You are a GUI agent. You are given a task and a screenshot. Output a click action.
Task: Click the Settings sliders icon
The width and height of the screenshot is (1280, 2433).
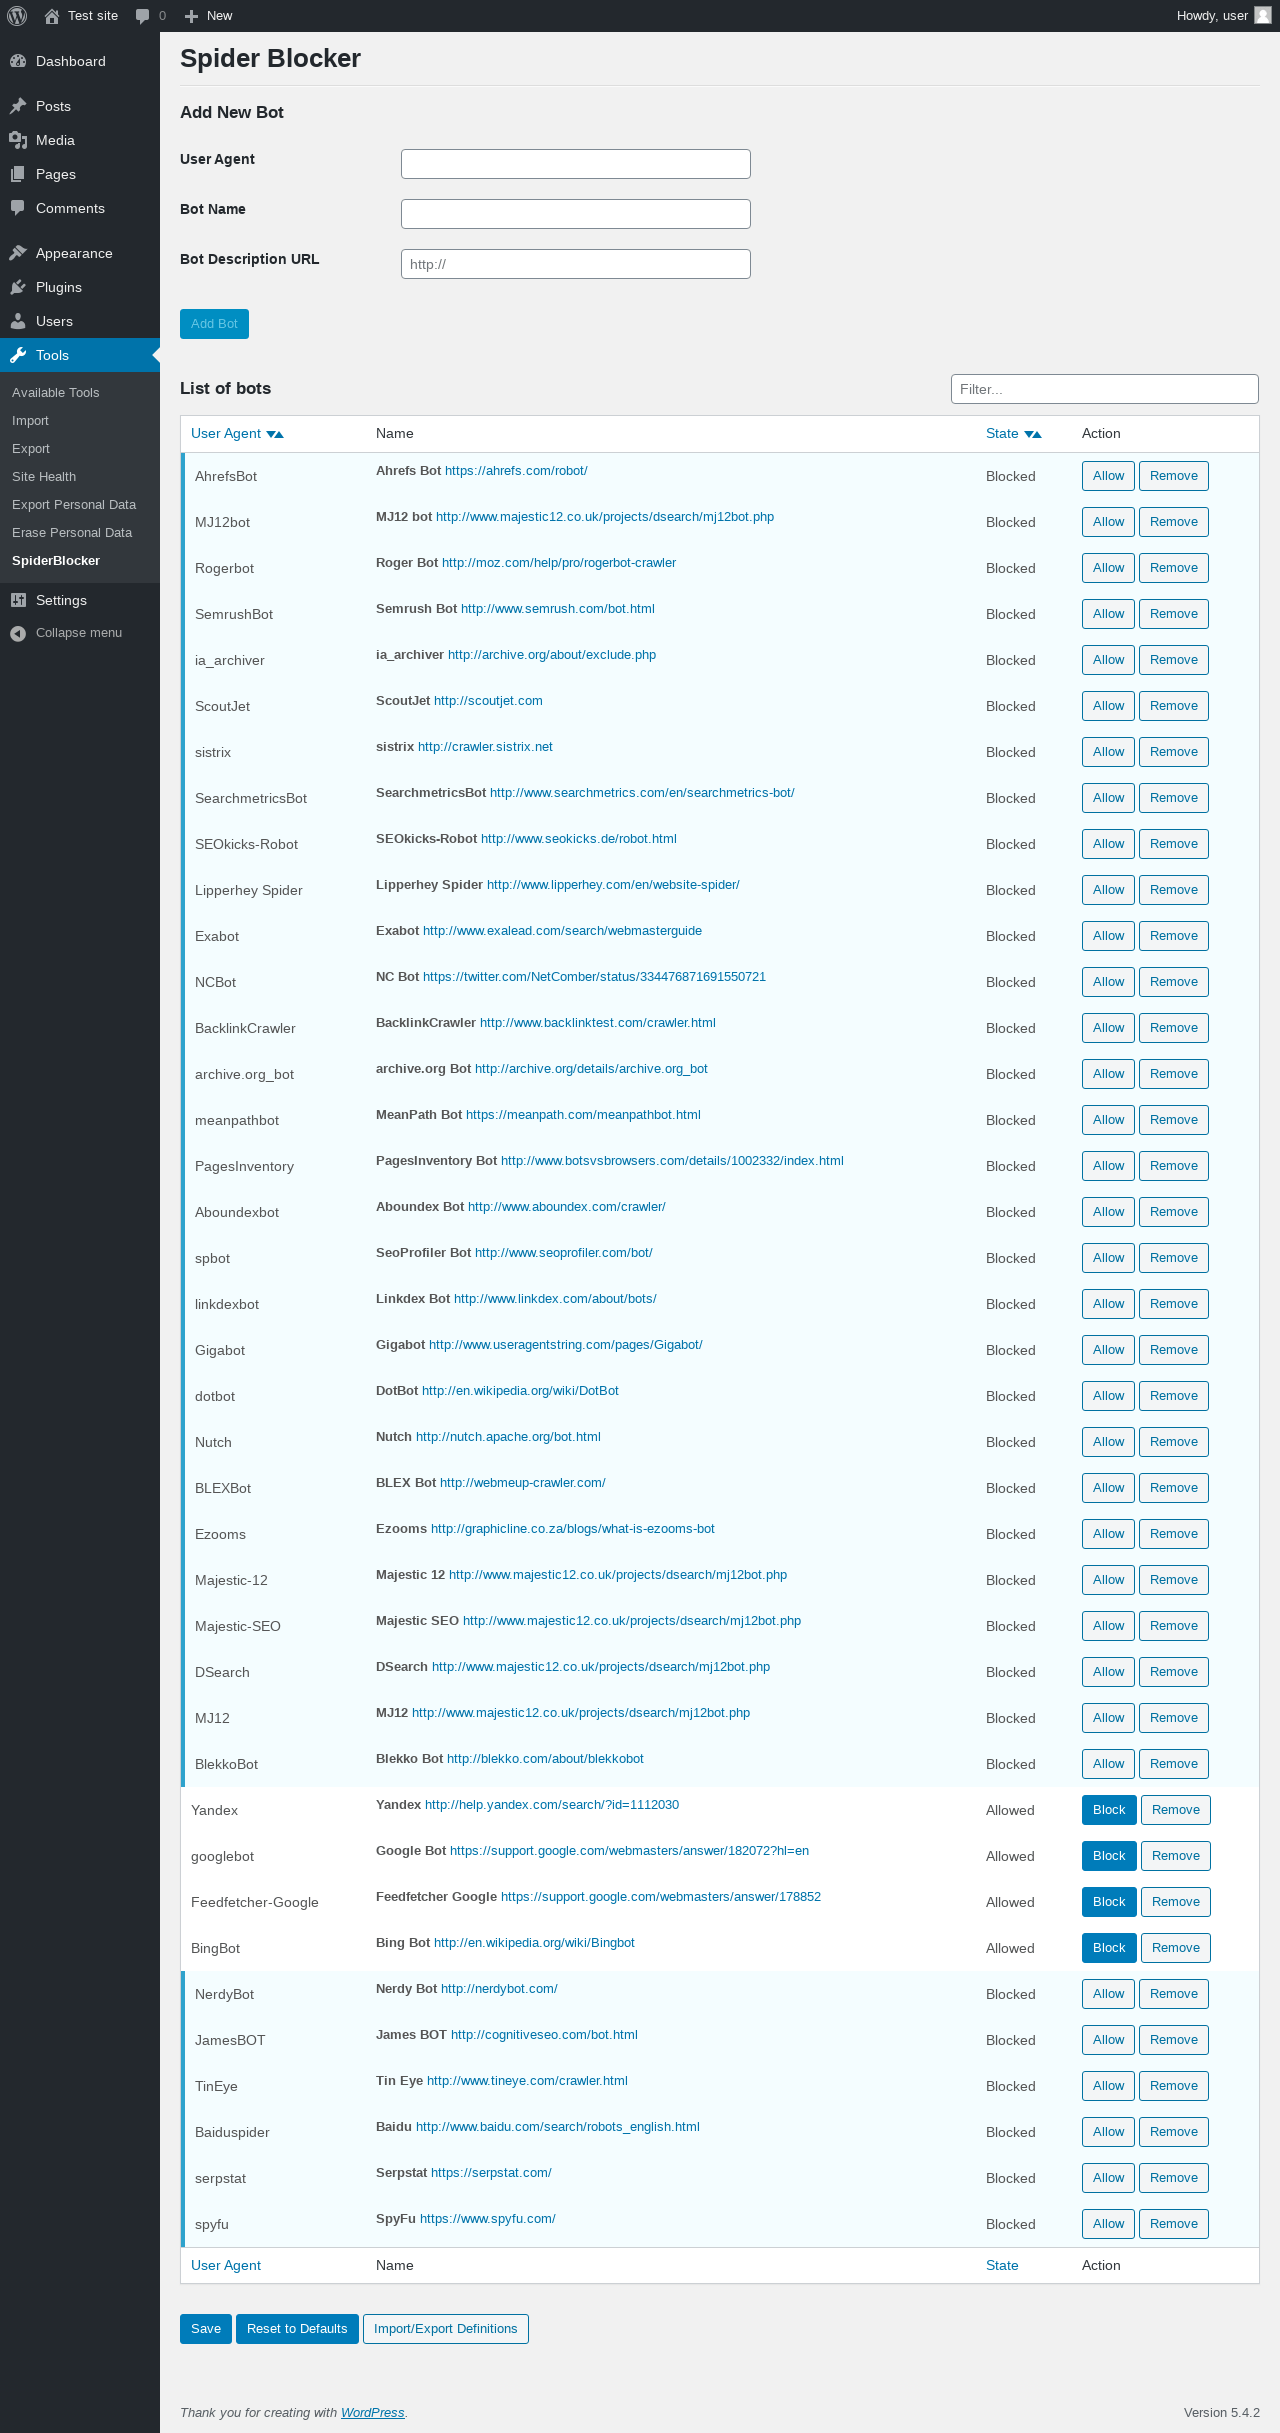point(18,600)
